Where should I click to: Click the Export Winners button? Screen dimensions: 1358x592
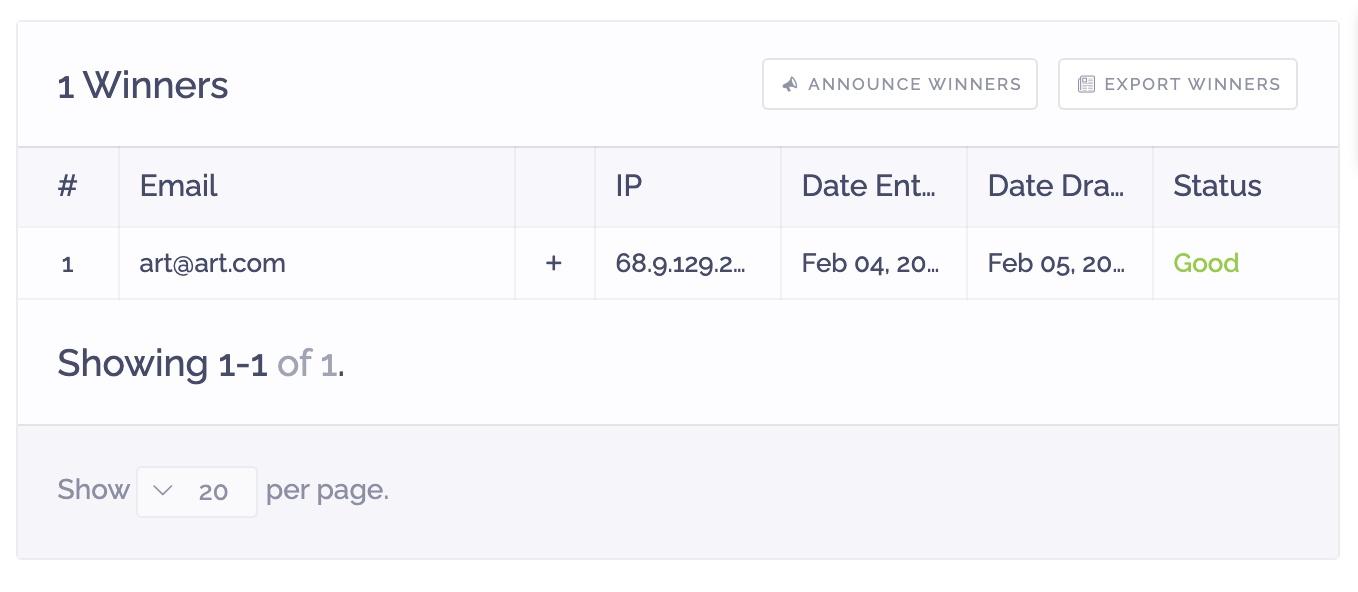[1178, 84]
